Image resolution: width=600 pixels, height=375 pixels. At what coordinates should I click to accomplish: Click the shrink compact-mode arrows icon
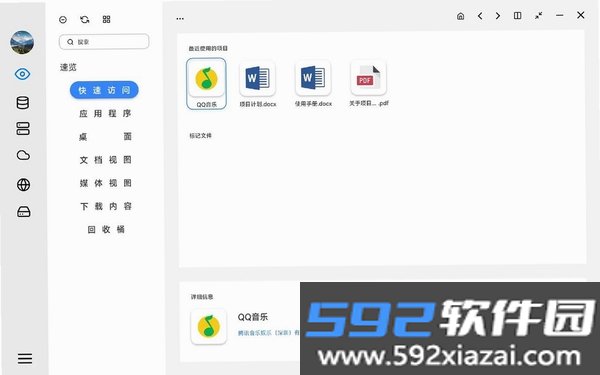pyautogui.click(x=539, y=16)
